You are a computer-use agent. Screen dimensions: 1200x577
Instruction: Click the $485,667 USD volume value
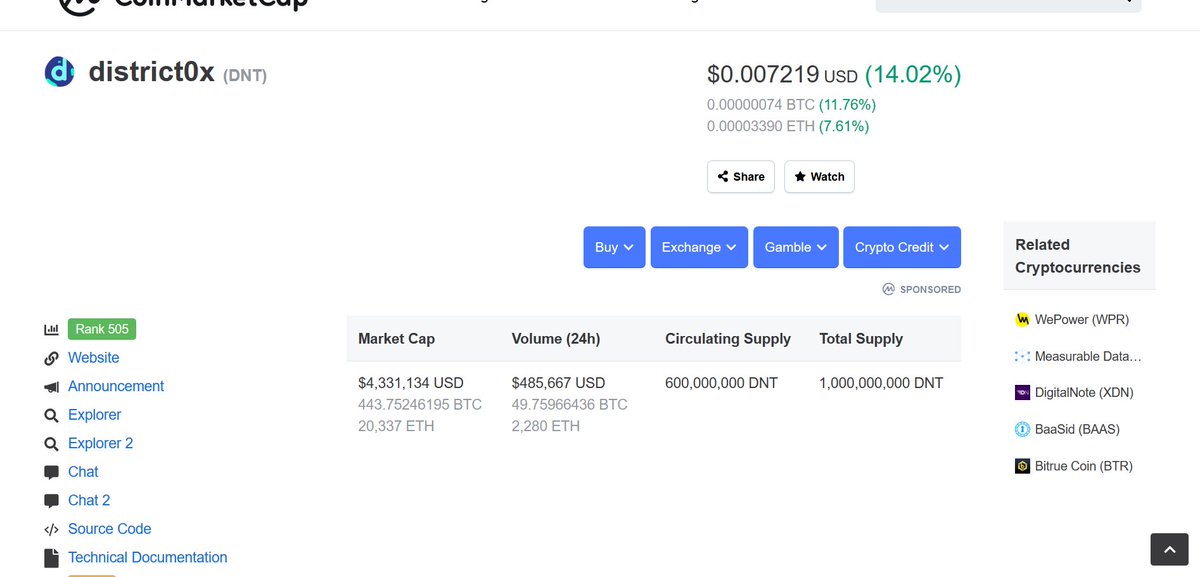tap(558, 383)
